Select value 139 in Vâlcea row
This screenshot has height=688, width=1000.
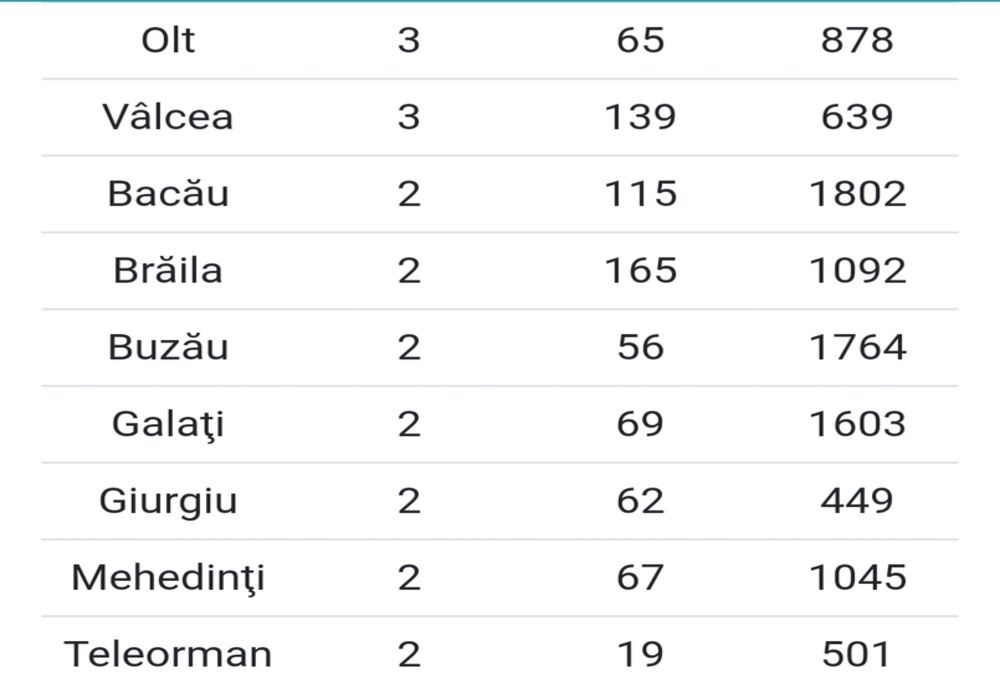[640, 117]
